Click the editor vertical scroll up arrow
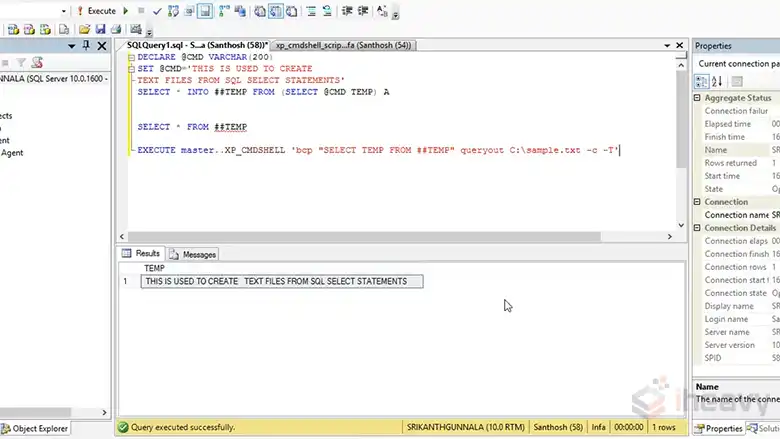Viewport: 780px width, 439px height. 681,65
